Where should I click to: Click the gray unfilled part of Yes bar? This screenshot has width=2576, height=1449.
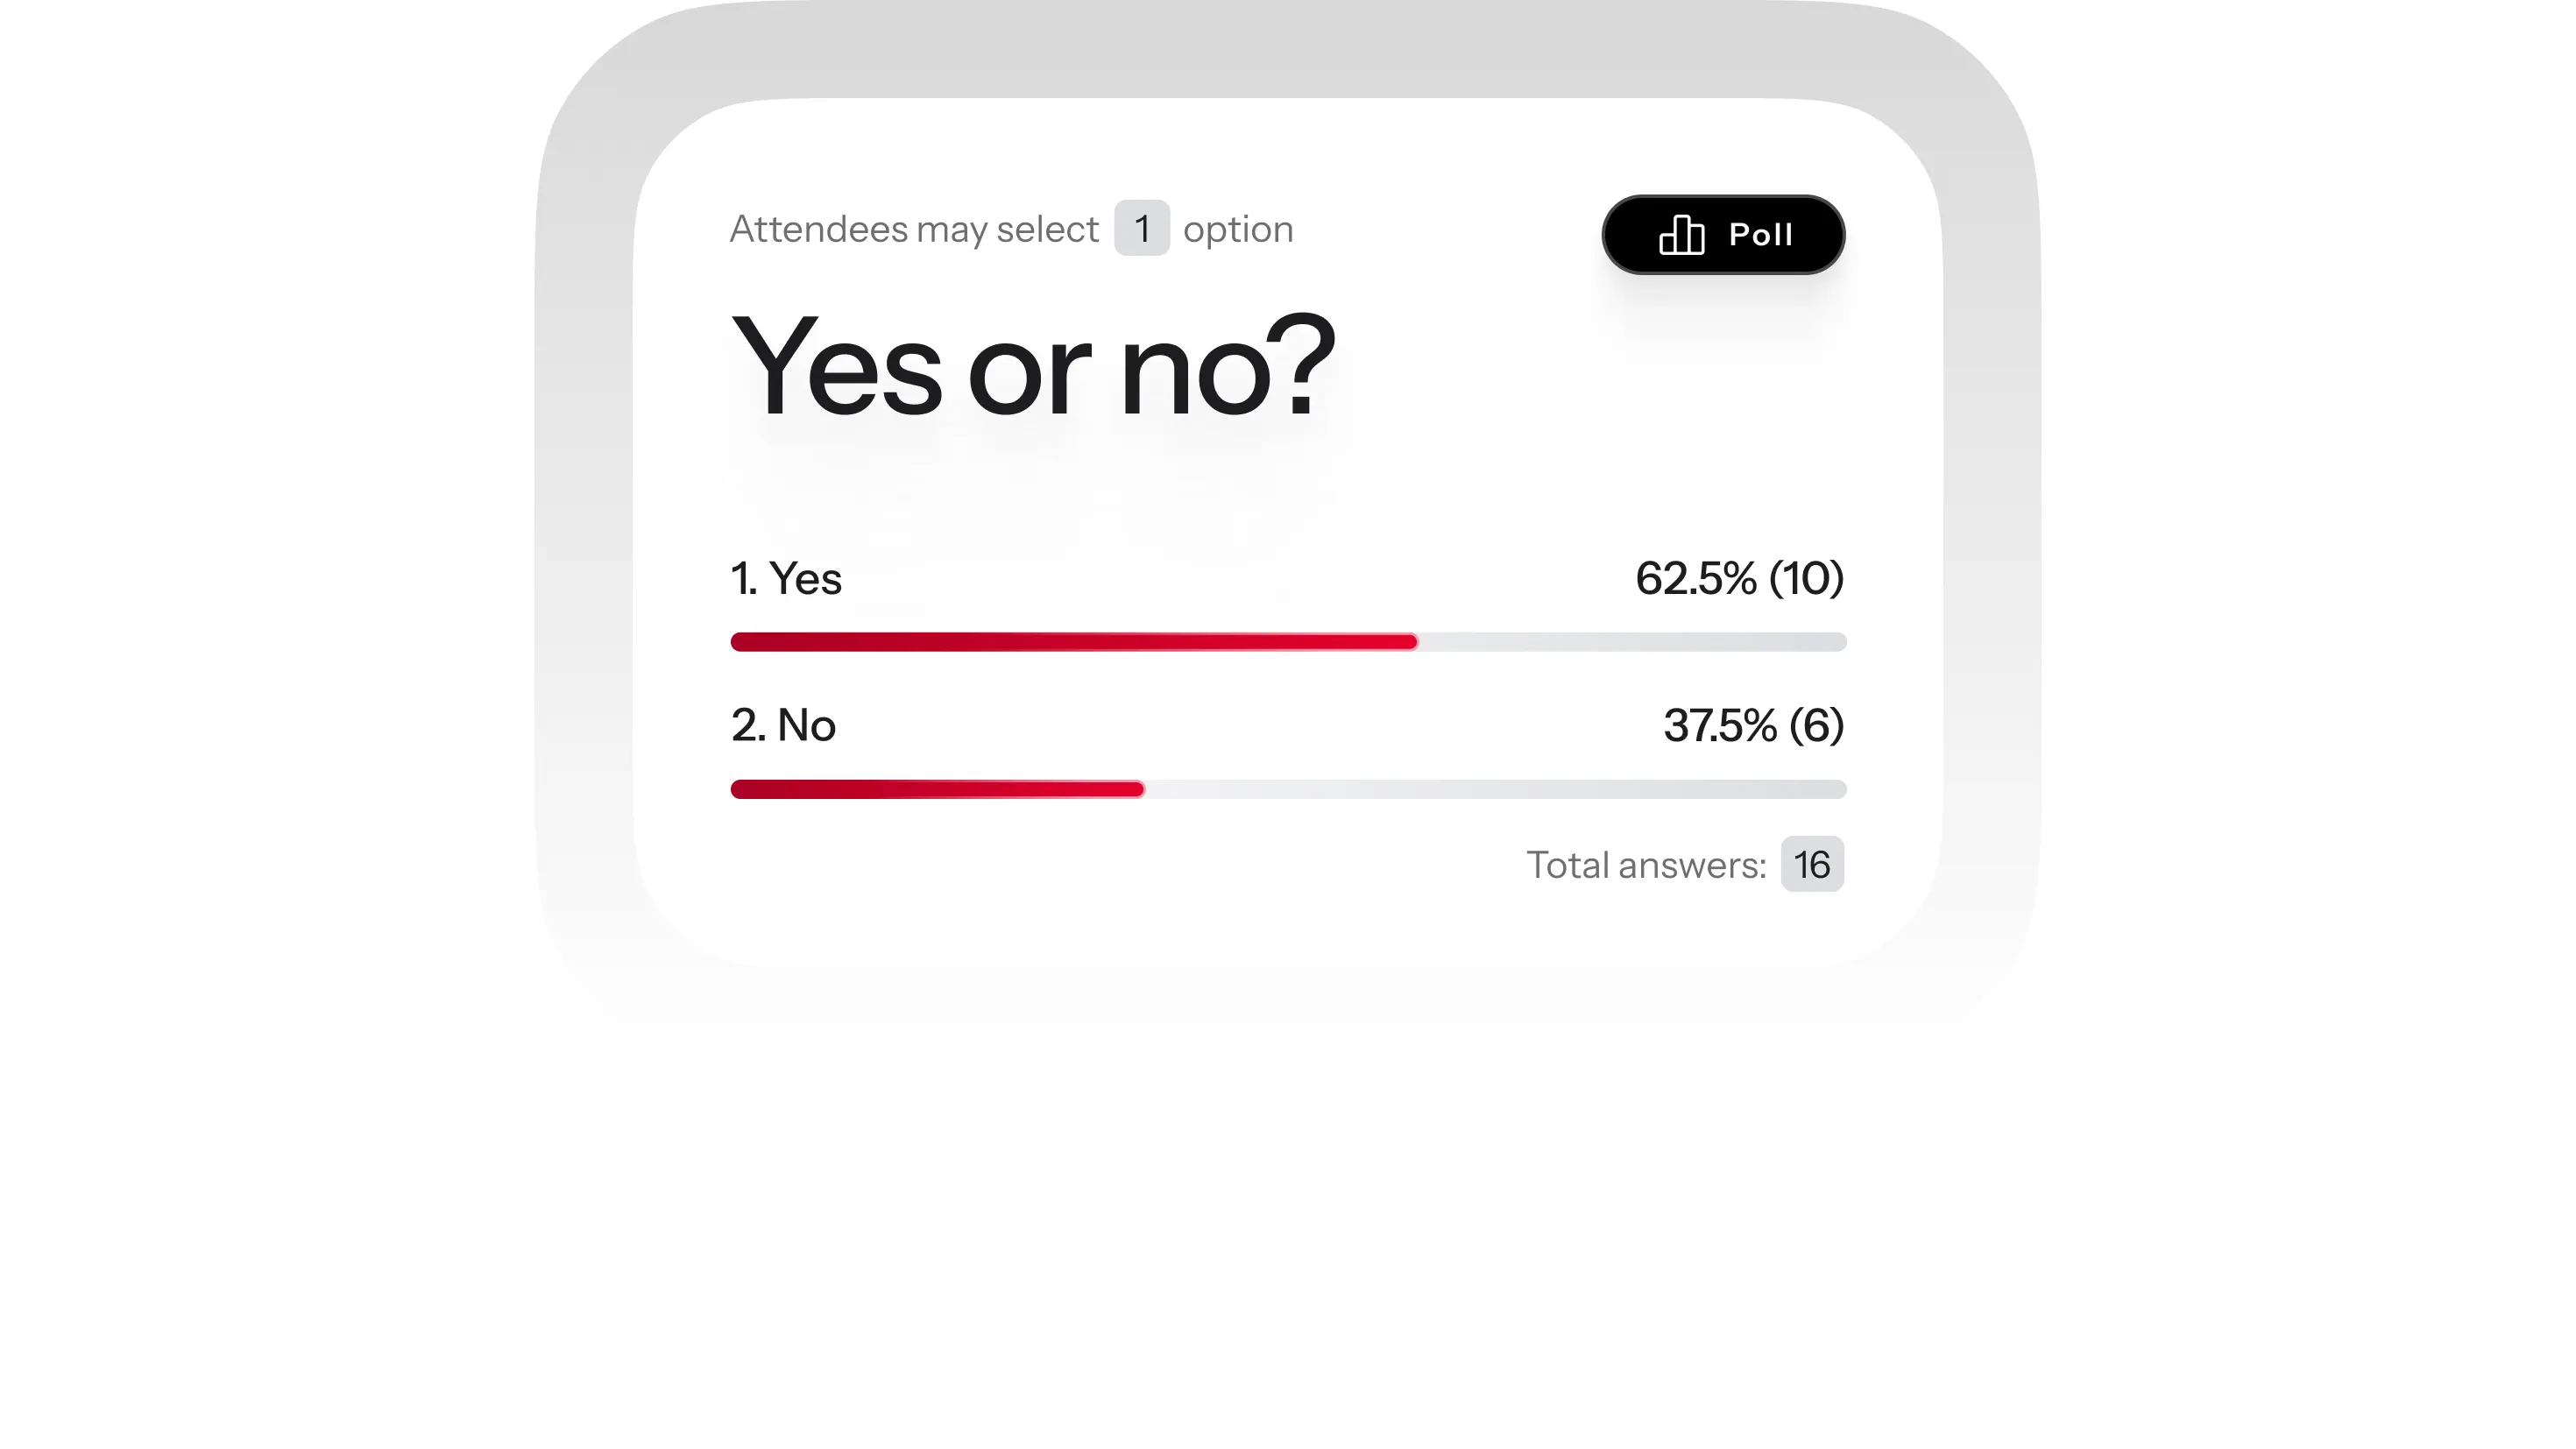1630,642
